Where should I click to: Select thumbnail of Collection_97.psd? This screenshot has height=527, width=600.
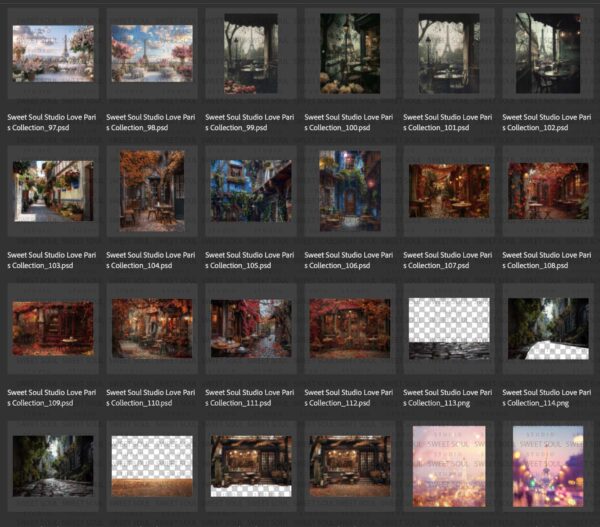click(x=53, y=54)
